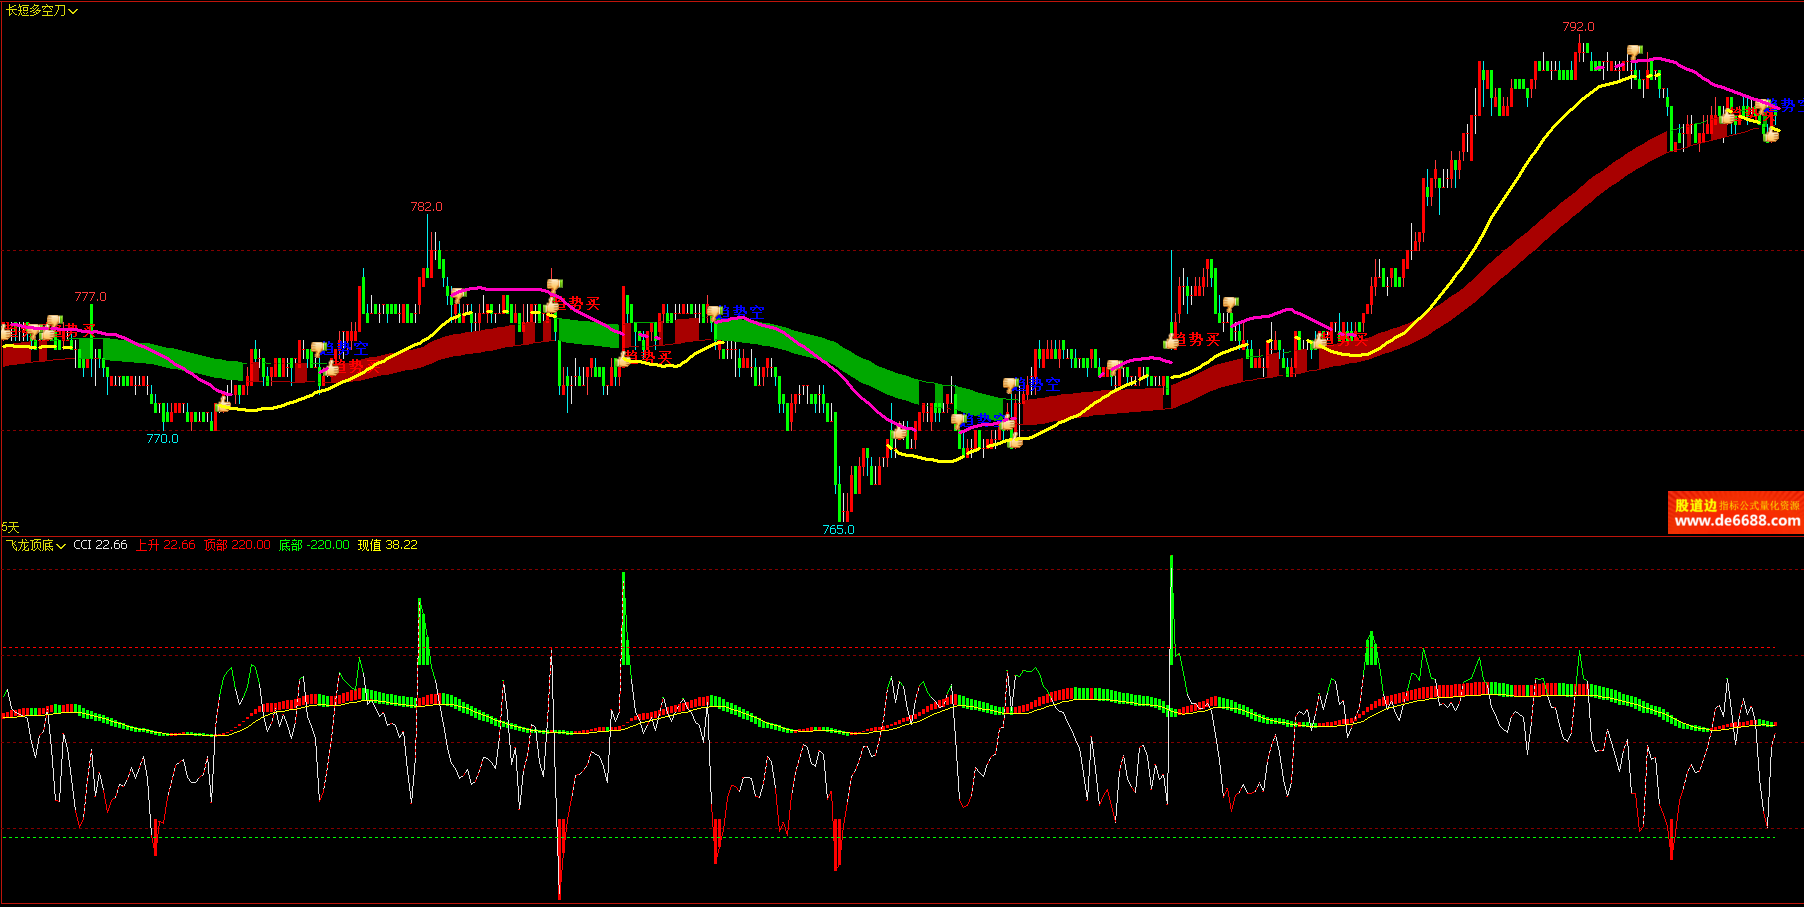Click the thumbs-up icon right of the 770.0 low

tap(223, 405)
